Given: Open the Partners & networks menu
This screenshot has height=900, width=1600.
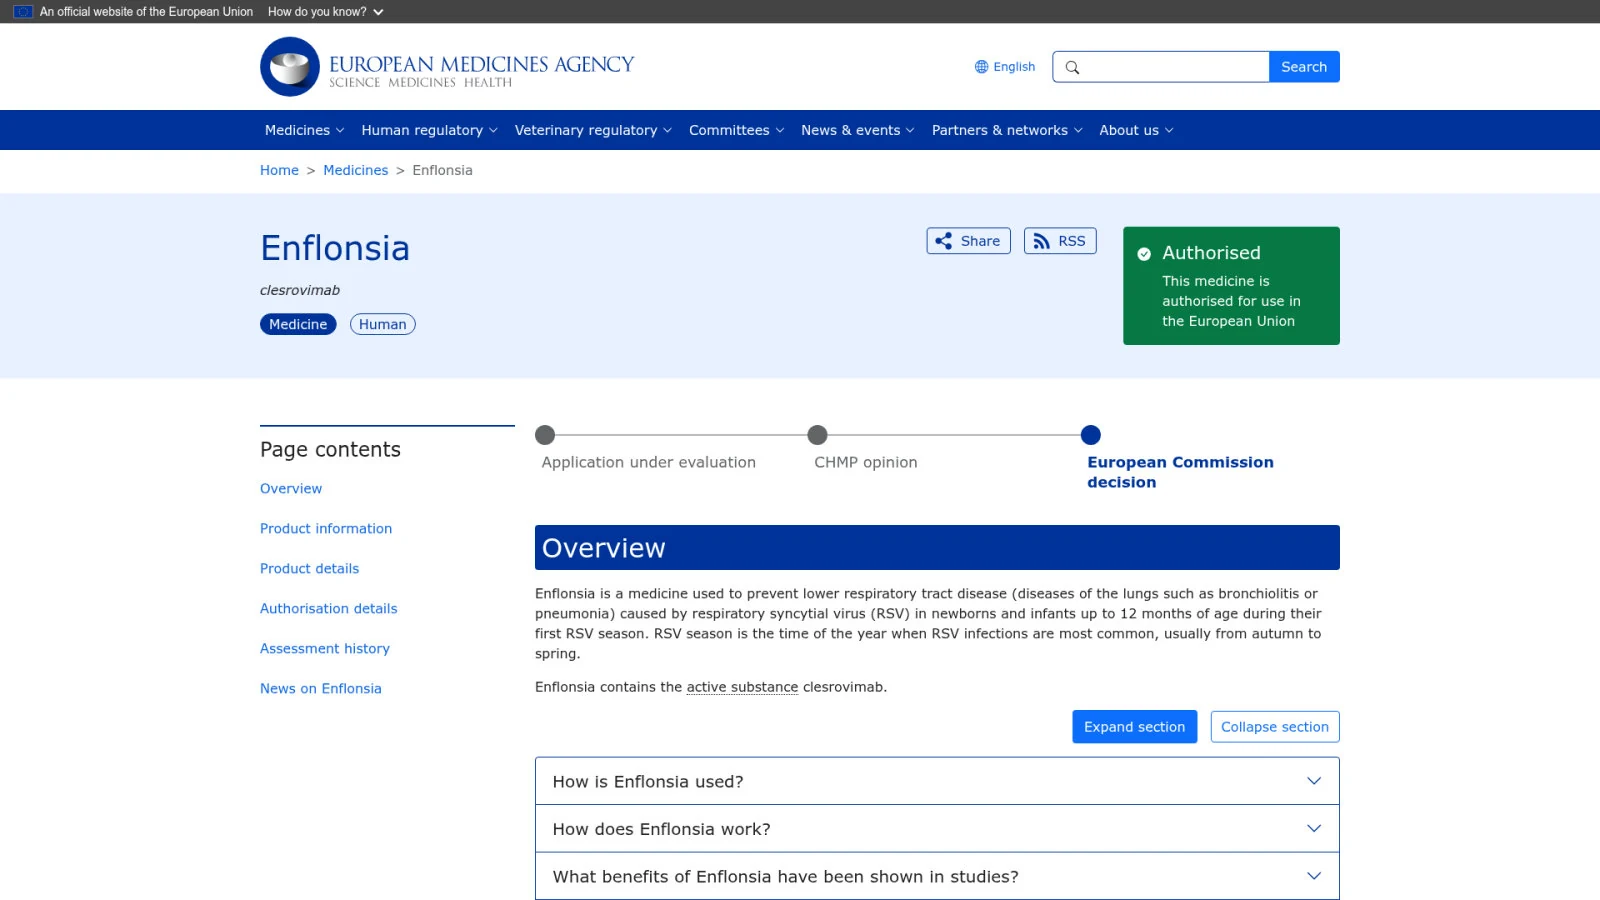Looking at the screenshot, I should tap(1007, 130).
